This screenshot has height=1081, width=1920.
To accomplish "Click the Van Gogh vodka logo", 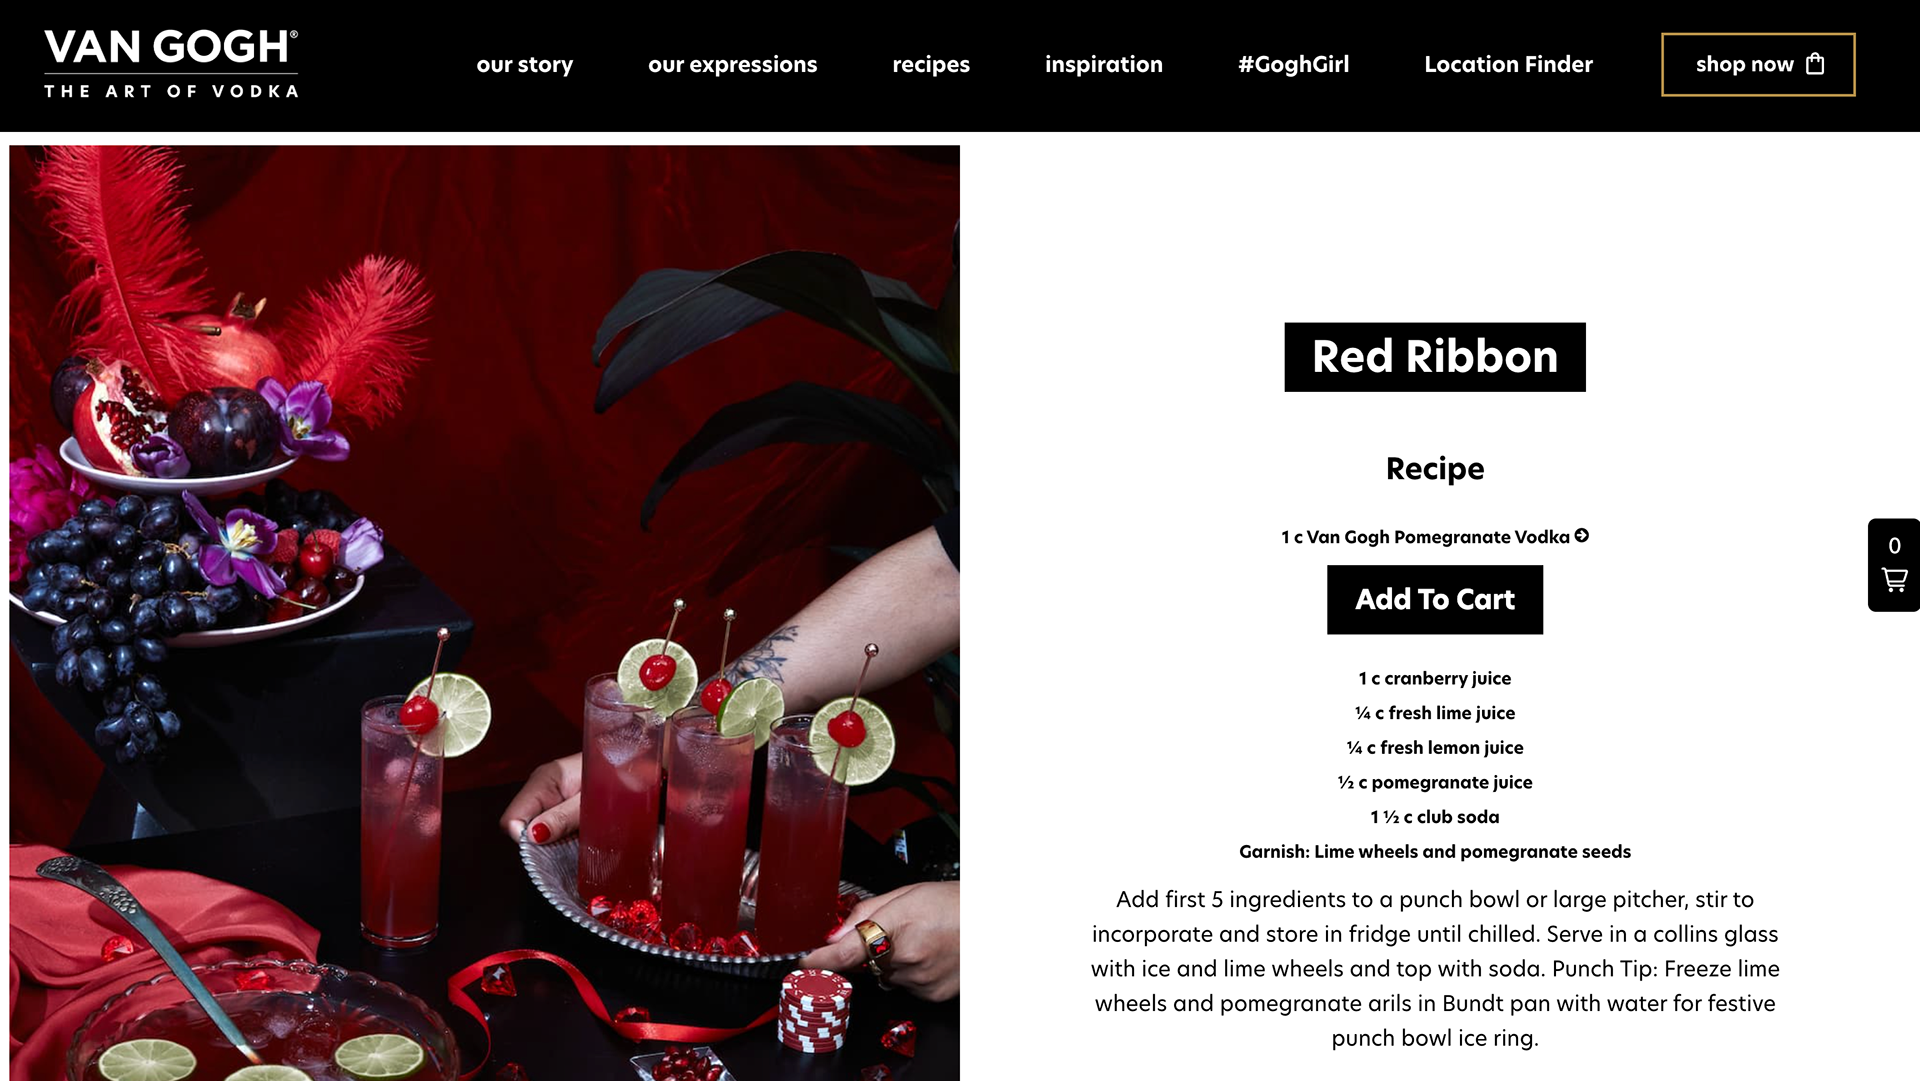I will pyautogui.click(x=171, y=63).
